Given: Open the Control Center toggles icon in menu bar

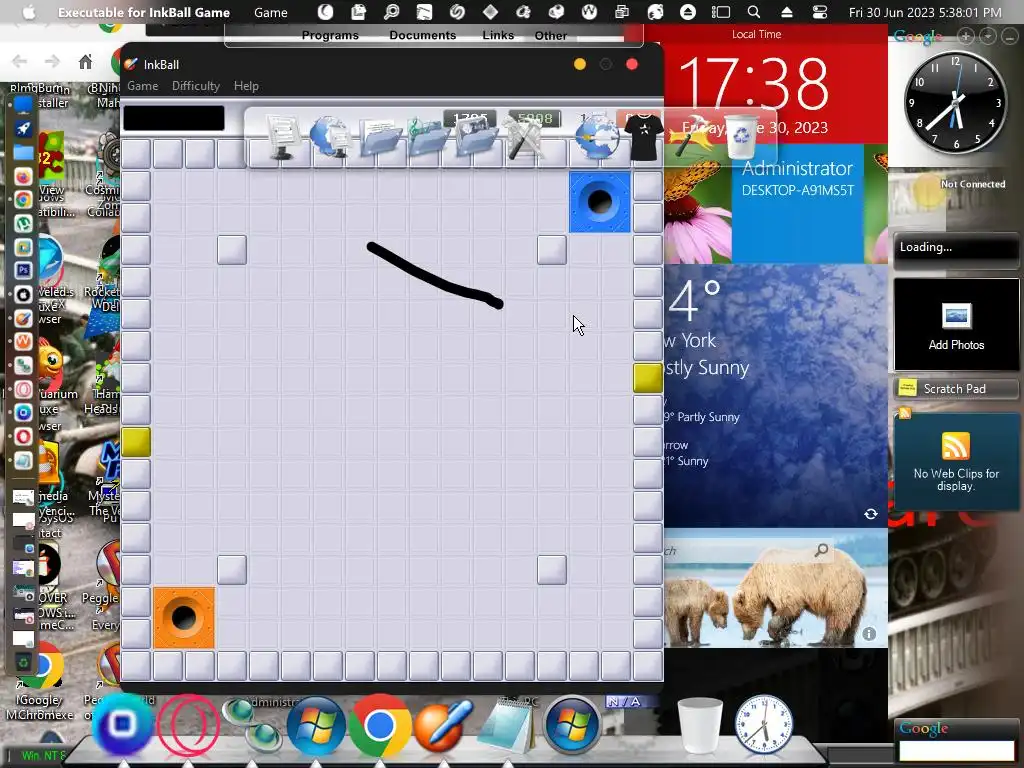Looking at the screenshot, I should click(x=820, y=12).
